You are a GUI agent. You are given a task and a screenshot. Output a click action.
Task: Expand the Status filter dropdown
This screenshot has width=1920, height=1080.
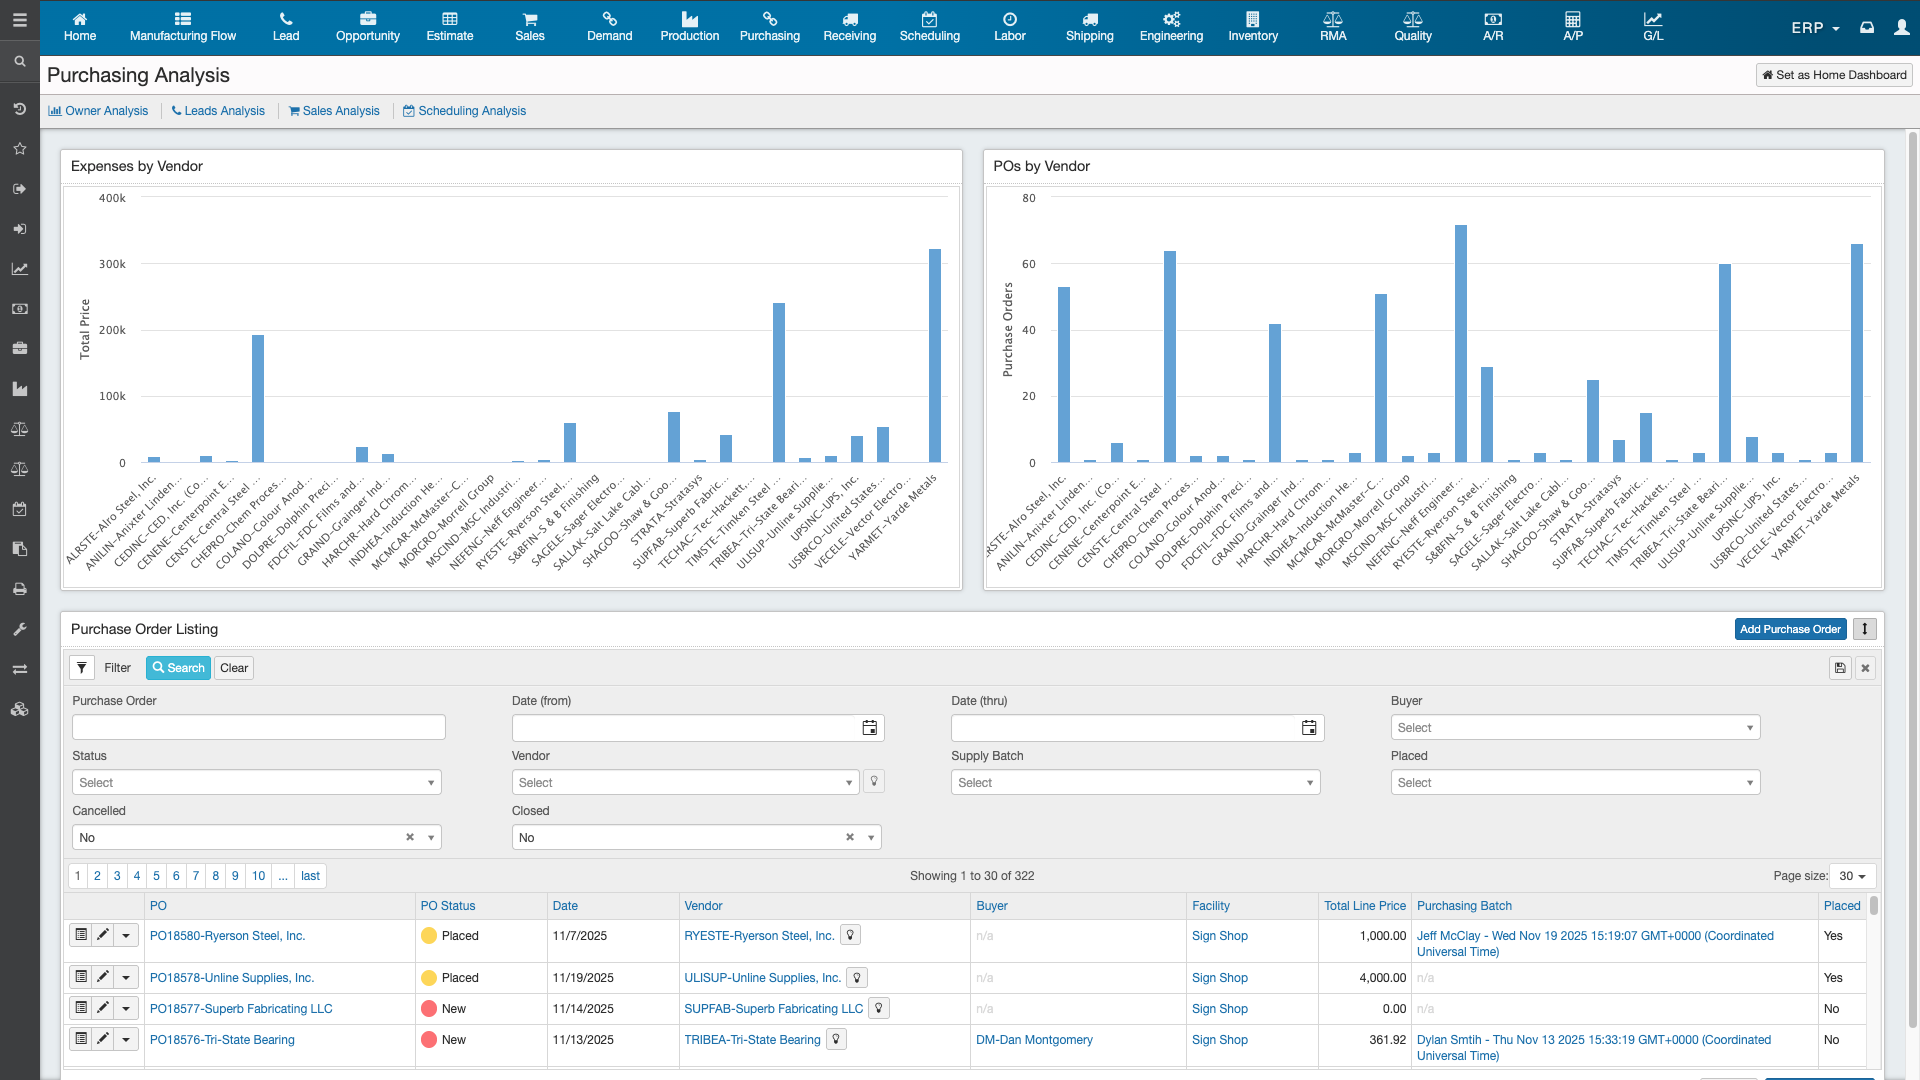tap(255, 782)
